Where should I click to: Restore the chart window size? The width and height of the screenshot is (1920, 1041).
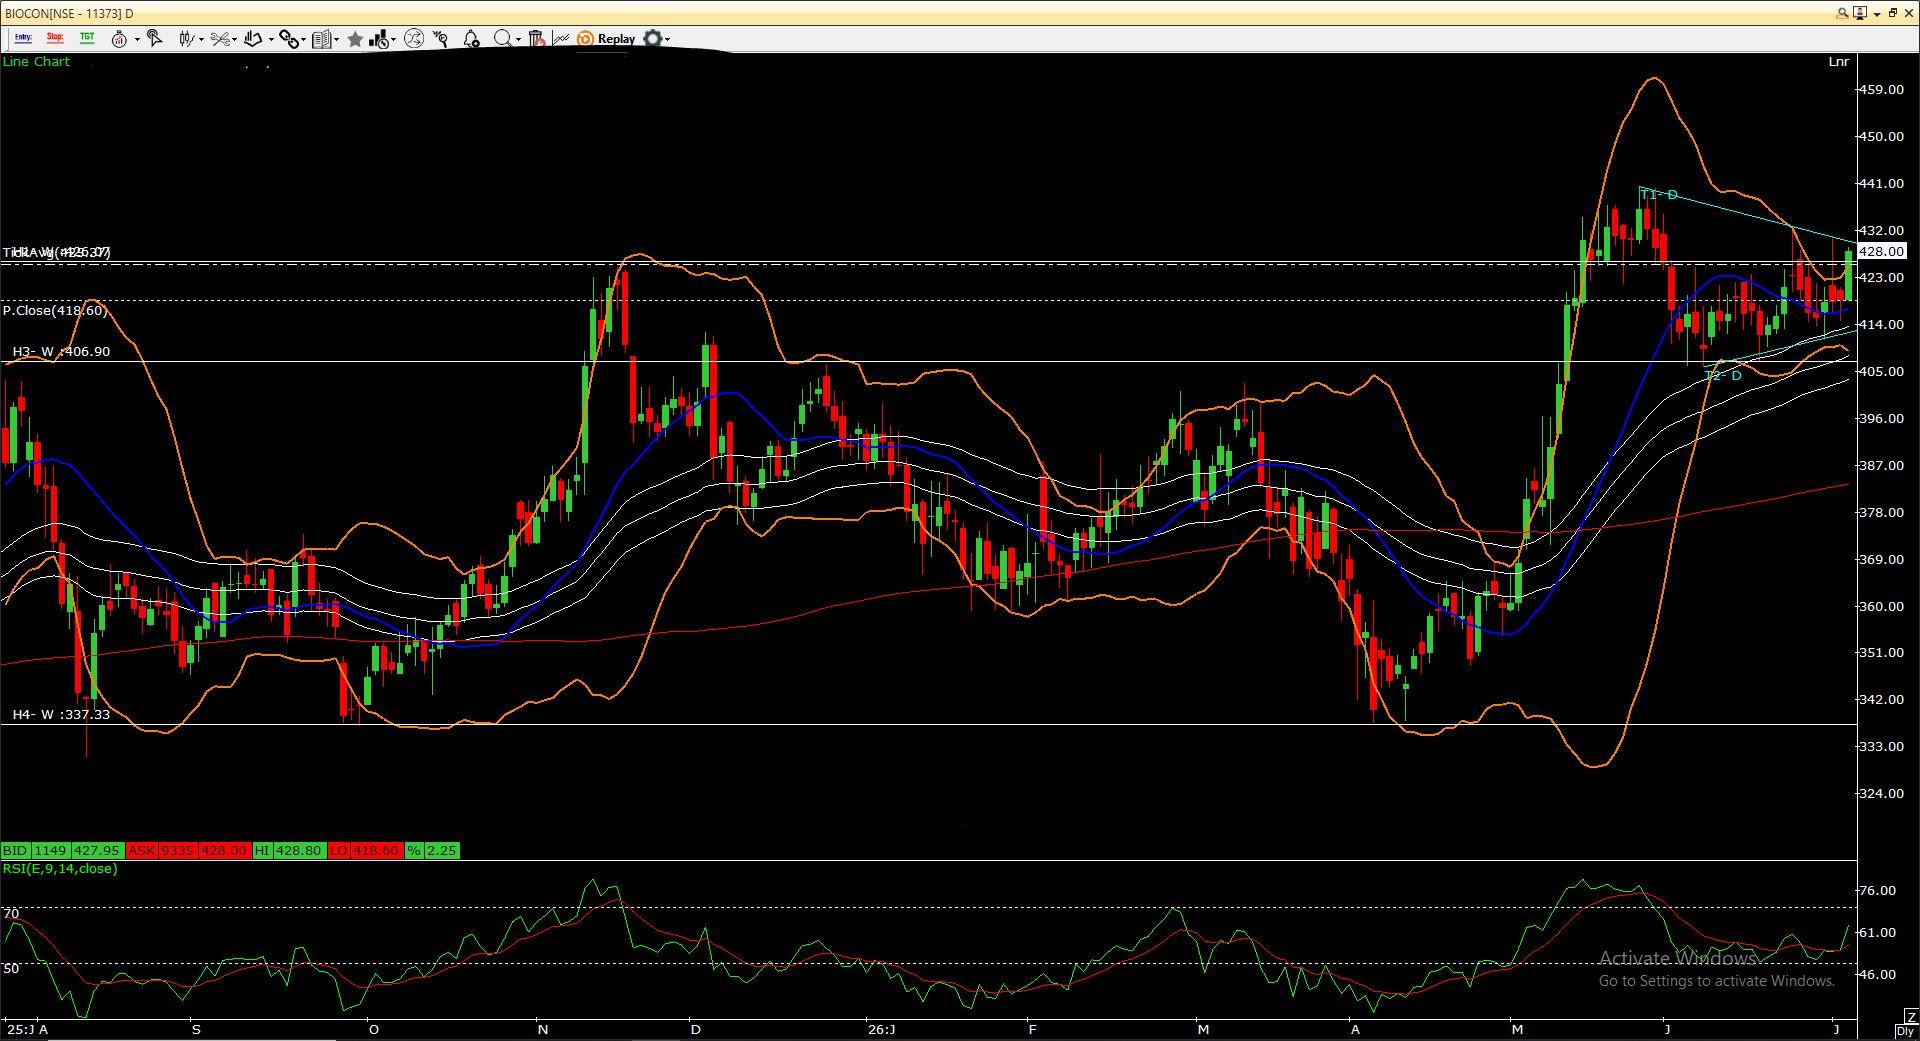1893,13
